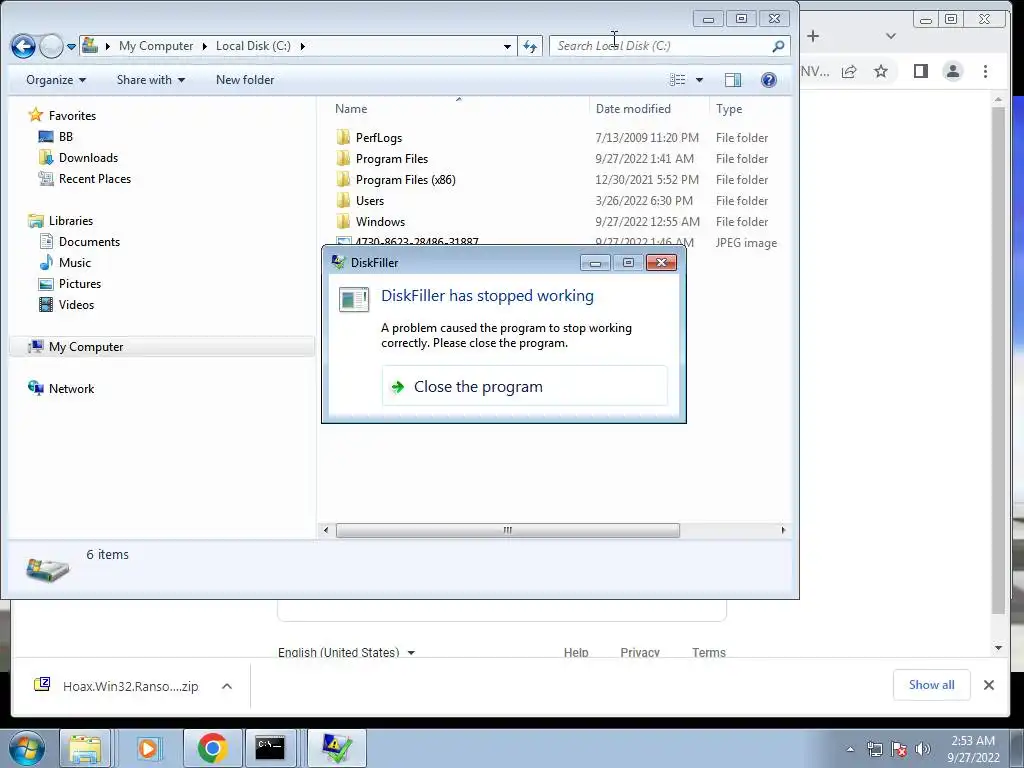Viewport: 1024px width, 768px height.
Task: Click the magnifier search icon
Action: pos(778,46)
